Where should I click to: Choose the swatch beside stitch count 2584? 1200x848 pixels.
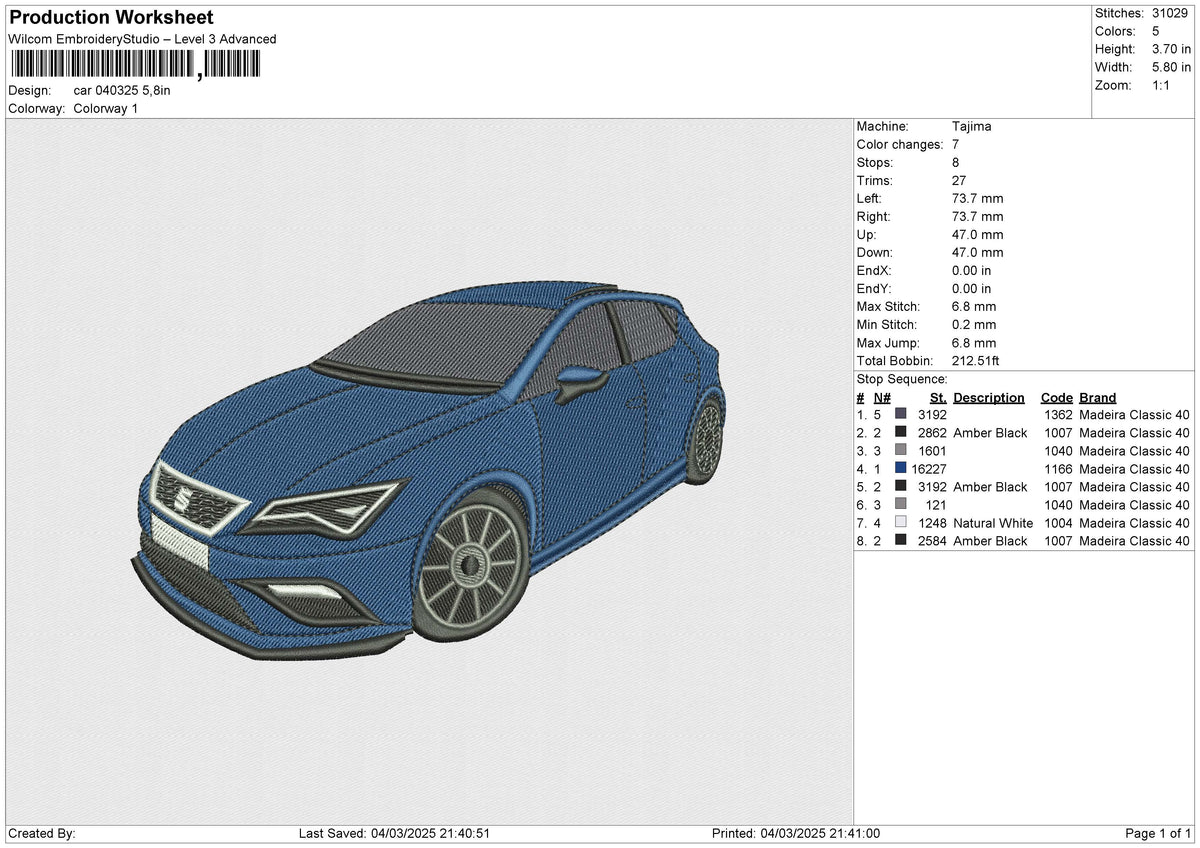[x=901, y=541]
